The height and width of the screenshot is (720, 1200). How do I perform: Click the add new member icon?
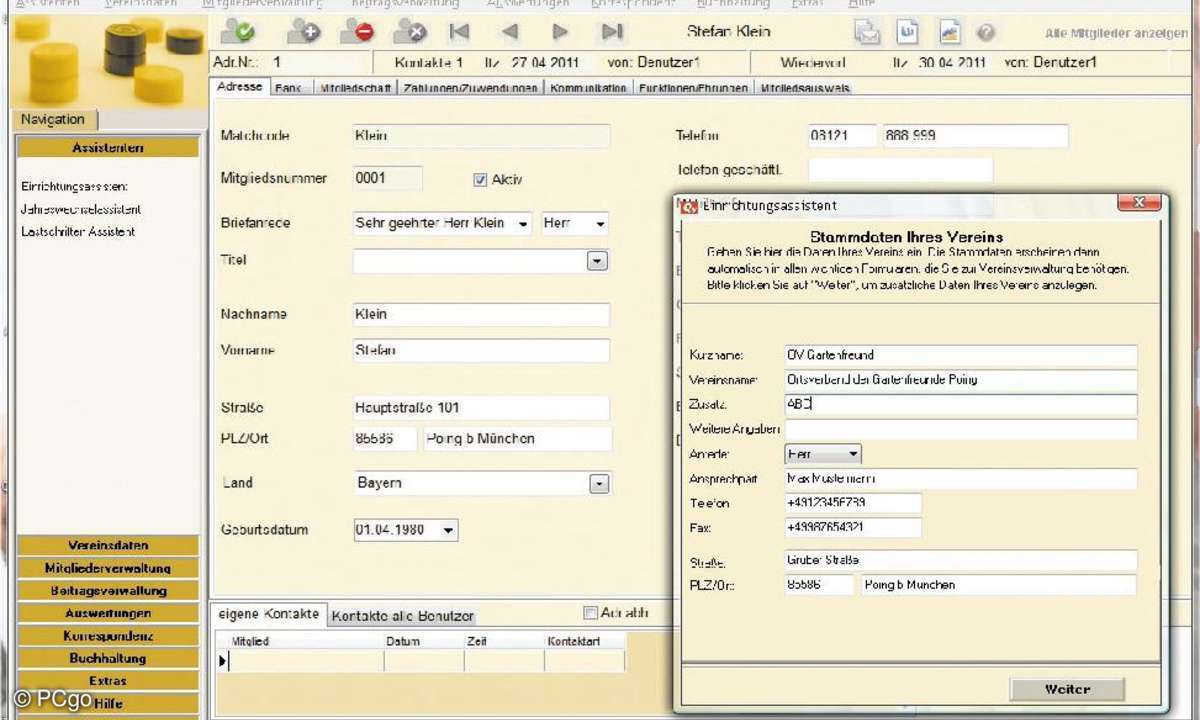click(x=303, y=31)
